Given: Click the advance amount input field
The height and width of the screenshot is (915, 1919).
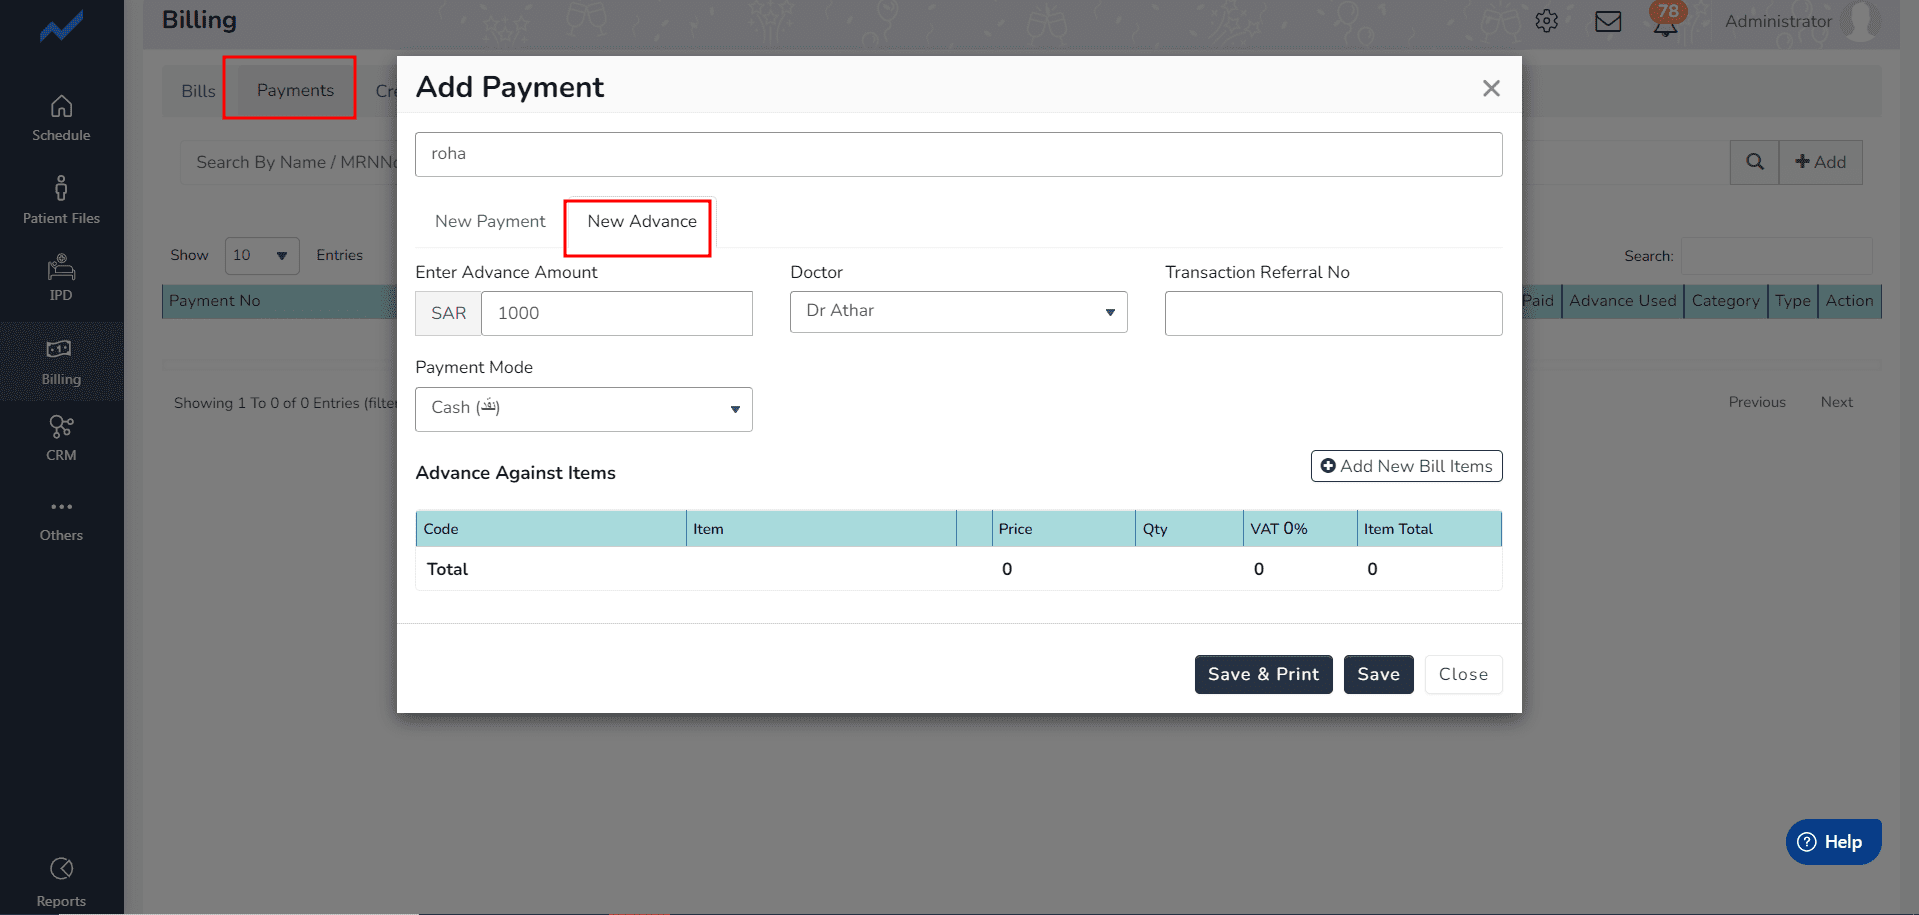Looking at the screenshot, I should 616,313.
